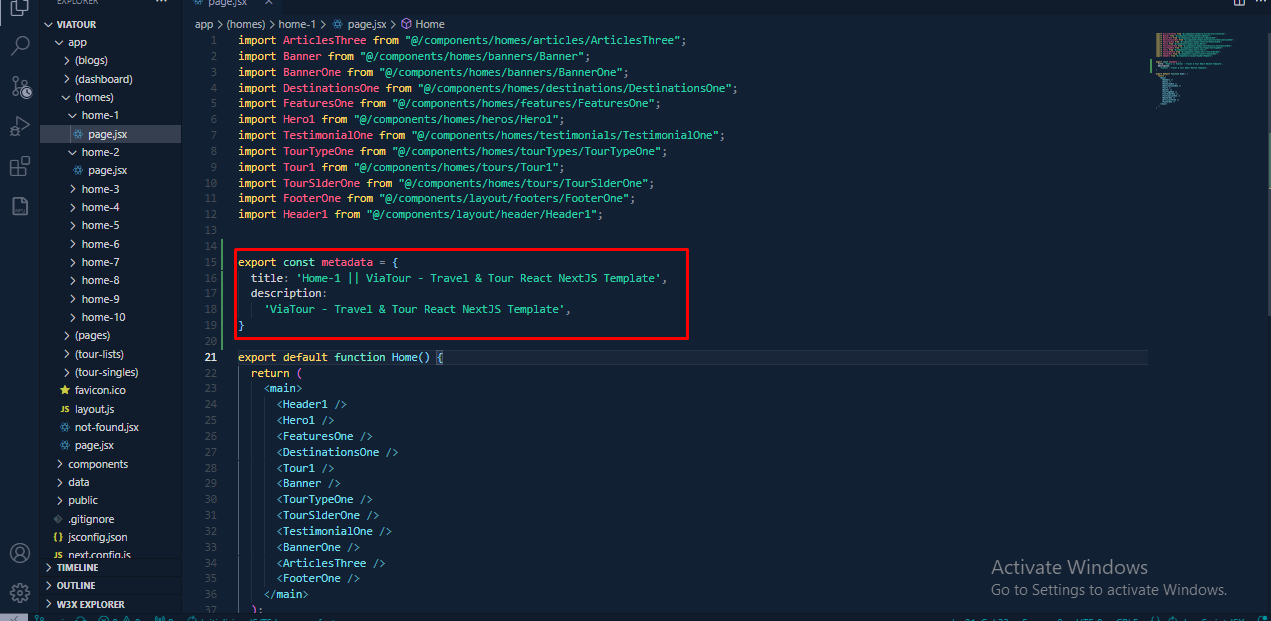Expand the components folder
Screen dimensions: 1271x621
click(x=95, y=463)
